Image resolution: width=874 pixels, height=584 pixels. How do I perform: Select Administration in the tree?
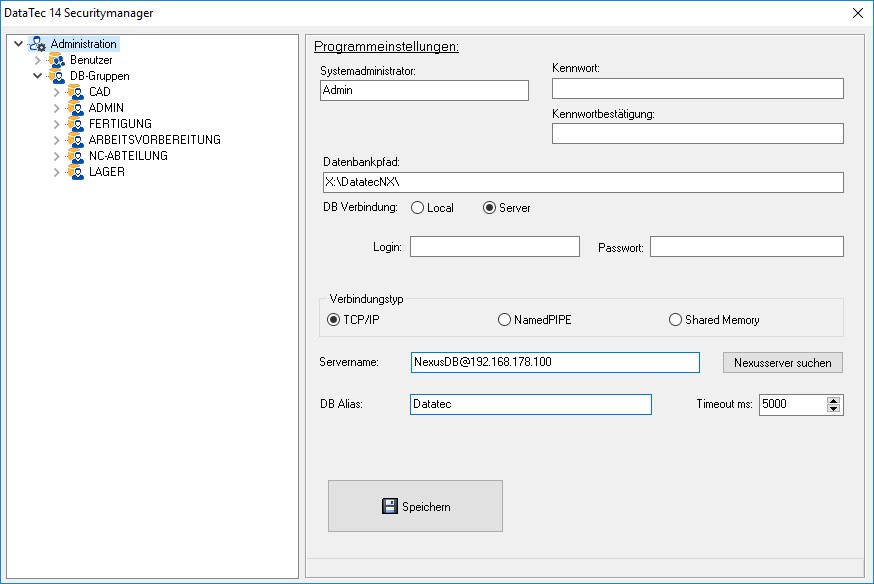coord(84,44)
